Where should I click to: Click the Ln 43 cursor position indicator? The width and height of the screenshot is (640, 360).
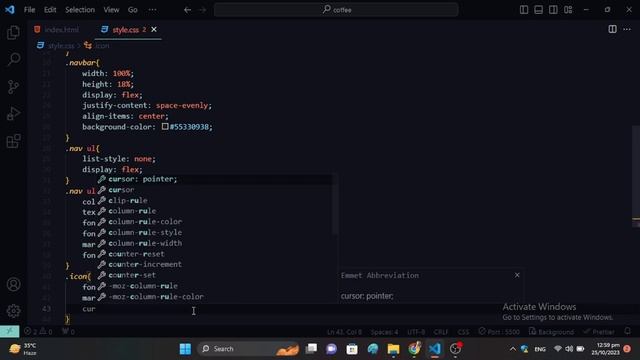[x=344, y=332]
